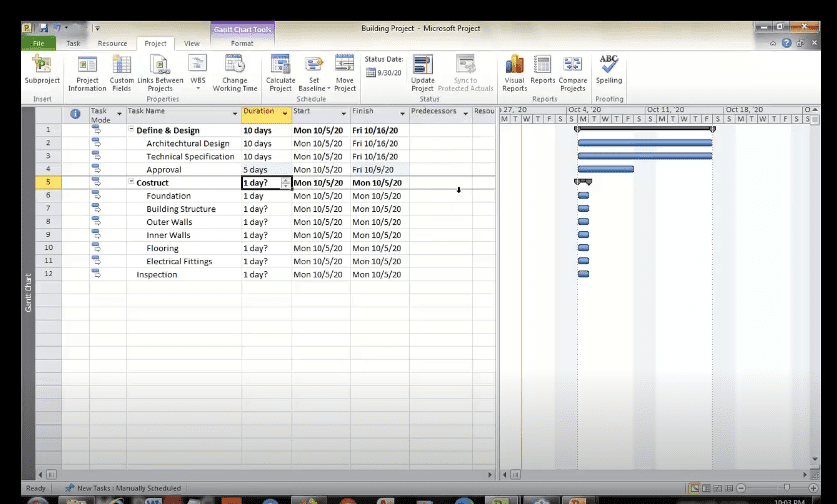Select the Outer Walls task name

click(x=169, y=222)
